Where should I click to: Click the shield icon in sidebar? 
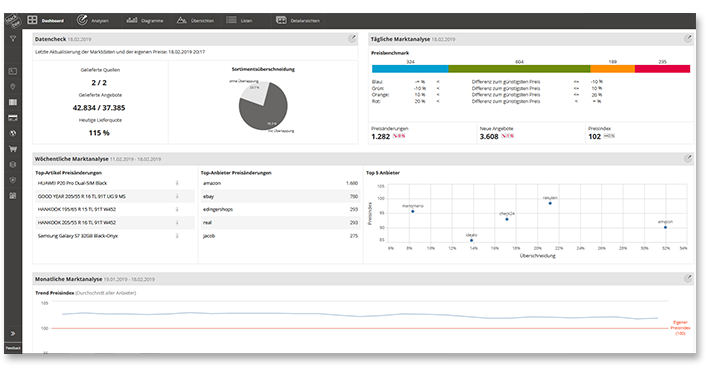pos(13,180)
